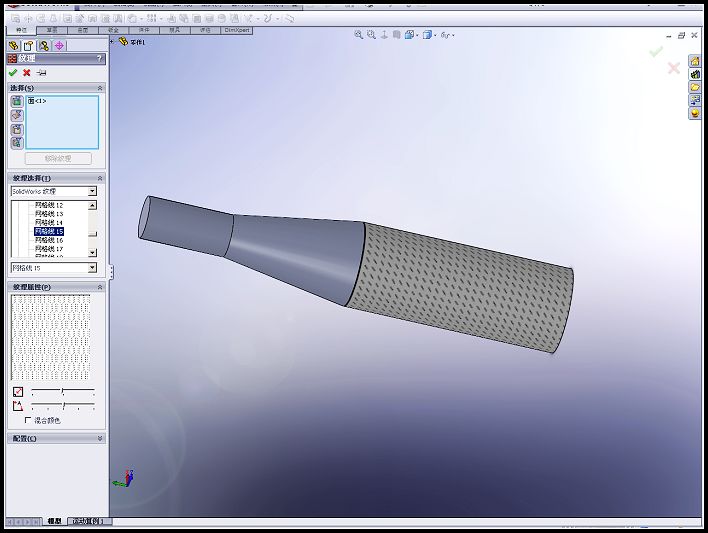The height and width of the screenshot is (533, 708).
Task: Open the 网格线 15 texture name dropdown
Action: (92, 268)
